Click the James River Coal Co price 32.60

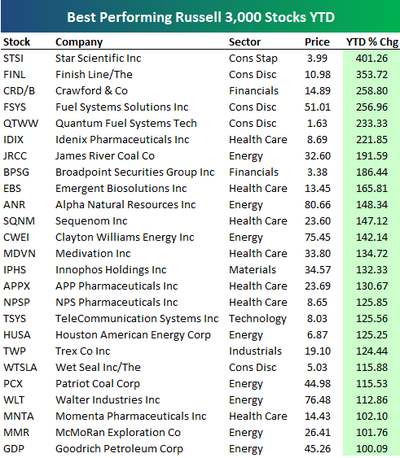[x=317, y=156]
